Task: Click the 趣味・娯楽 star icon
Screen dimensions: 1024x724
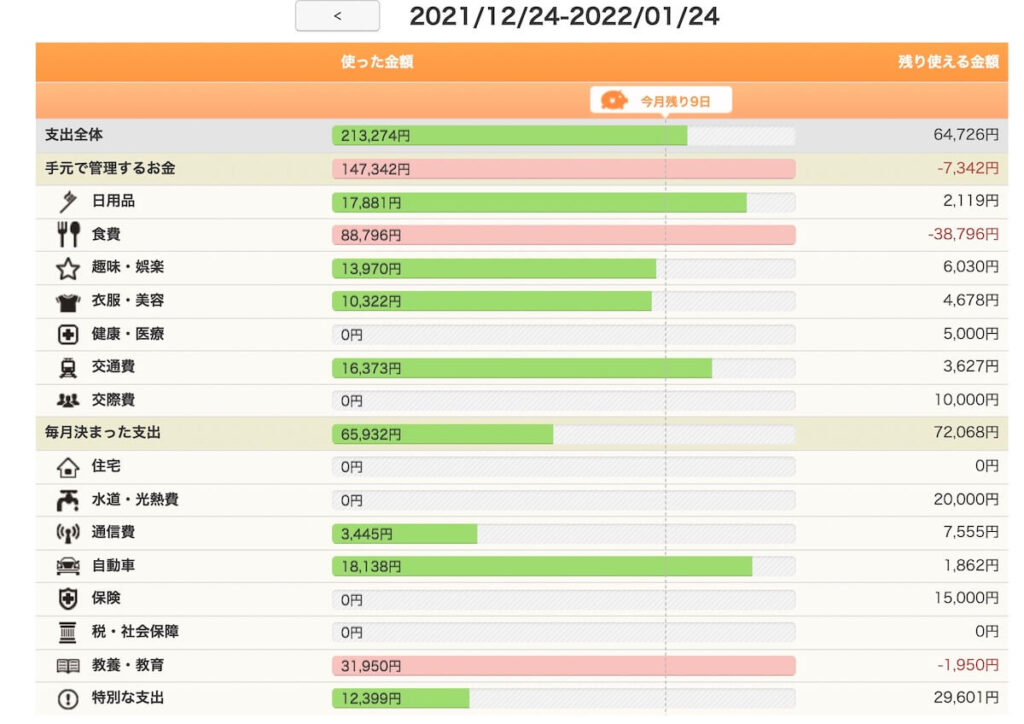Action: tap(68, 268)
